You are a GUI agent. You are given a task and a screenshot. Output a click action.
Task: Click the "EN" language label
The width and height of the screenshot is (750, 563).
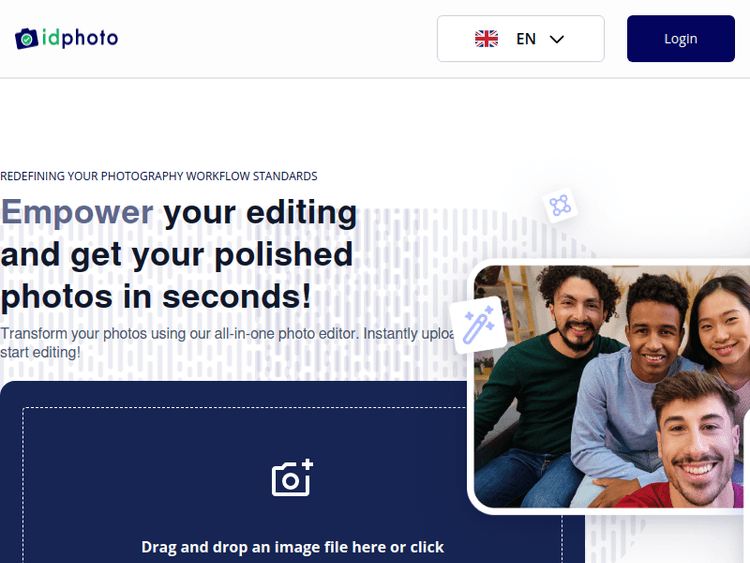point(526,39)
